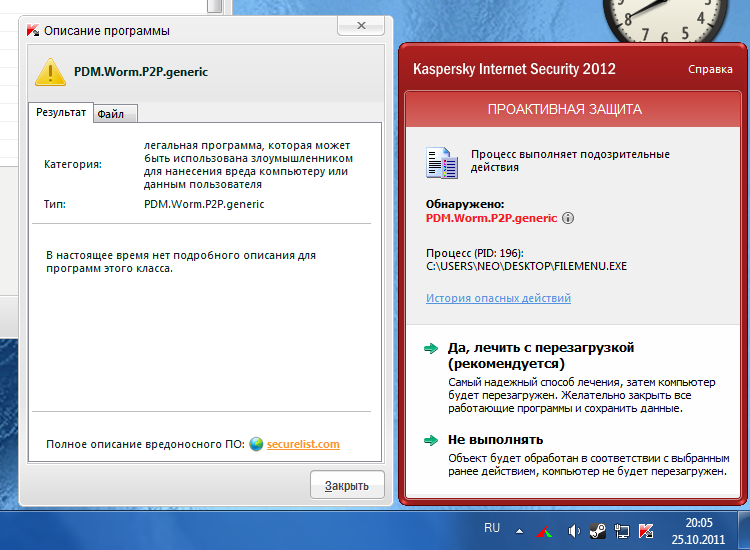This screenshot has width=750, height=550.
Task: Open the Справка help link
Action: pyautogui.click(x=710, y=69)
